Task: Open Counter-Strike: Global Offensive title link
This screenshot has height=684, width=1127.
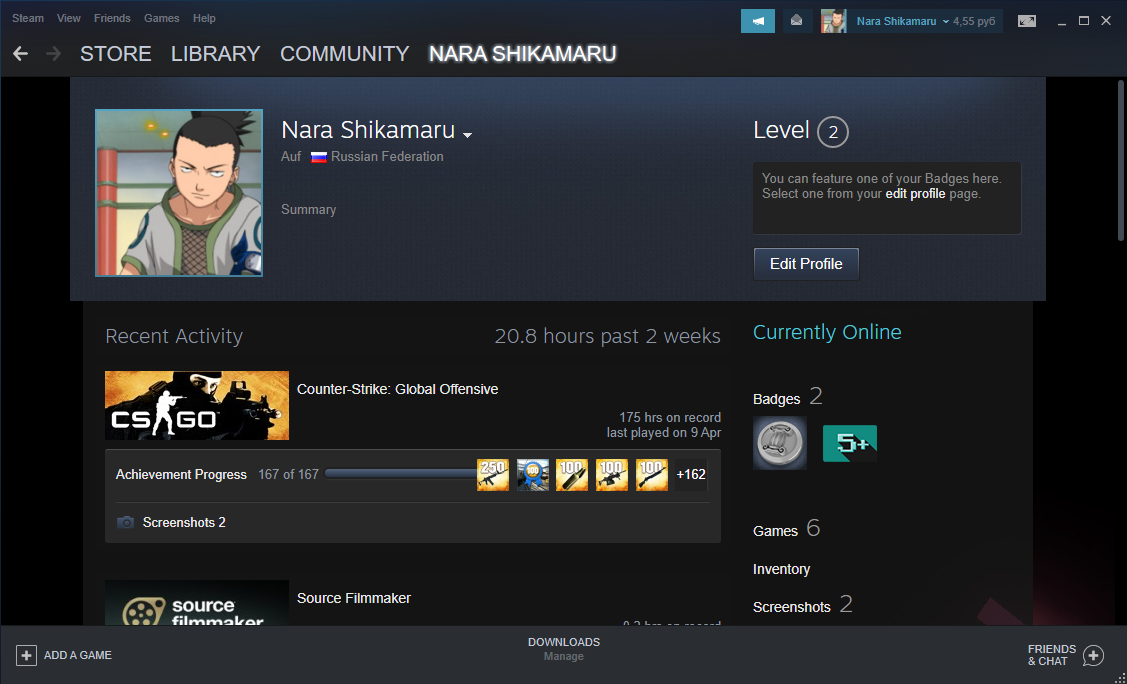Action: tap(397, 389)
